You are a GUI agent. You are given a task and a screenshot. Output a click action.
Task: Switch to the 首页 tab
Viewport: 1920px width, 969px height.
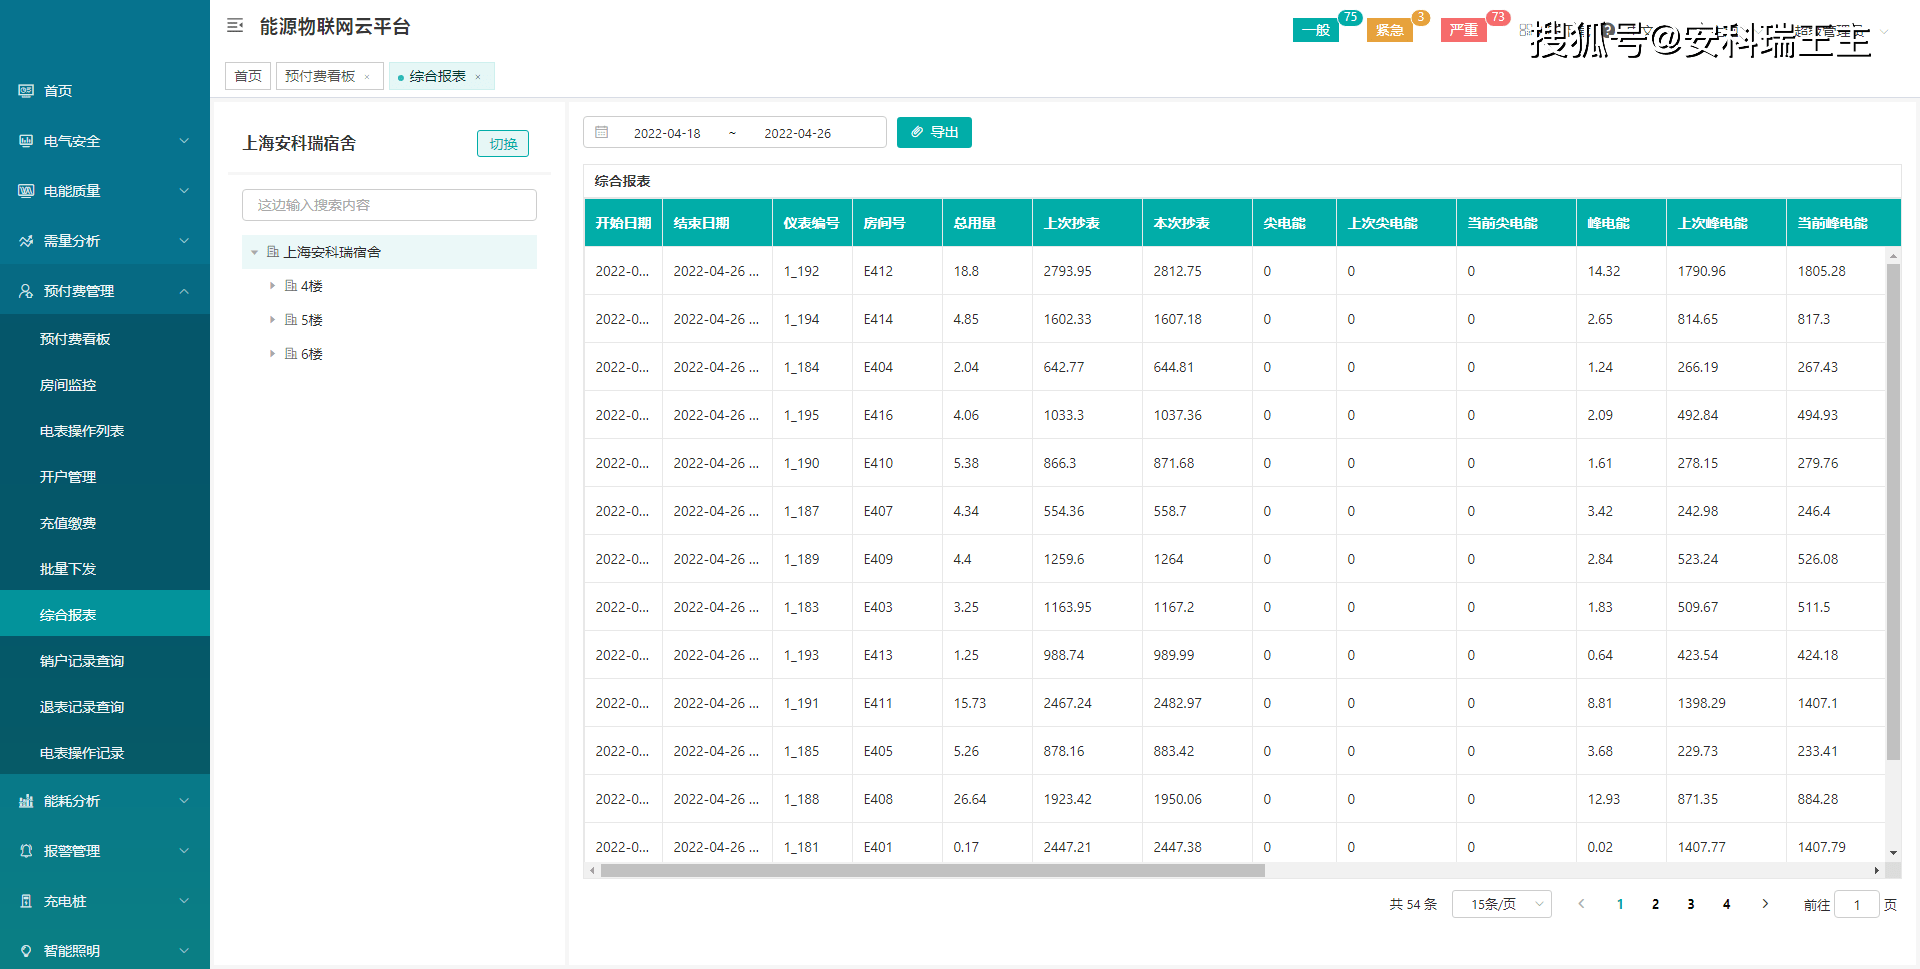(248, 76)
